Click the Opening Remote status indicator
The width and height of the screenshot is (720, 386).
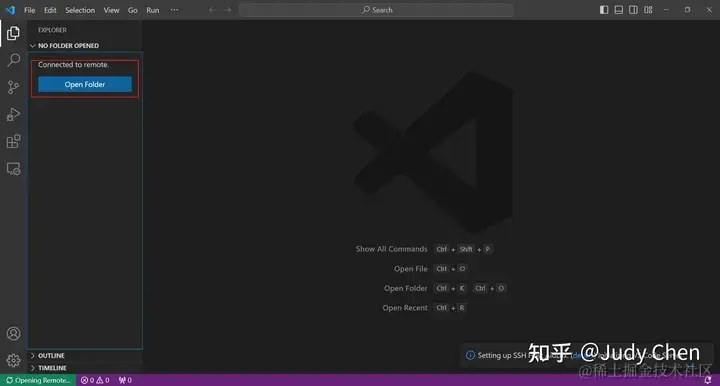(39, 380)
